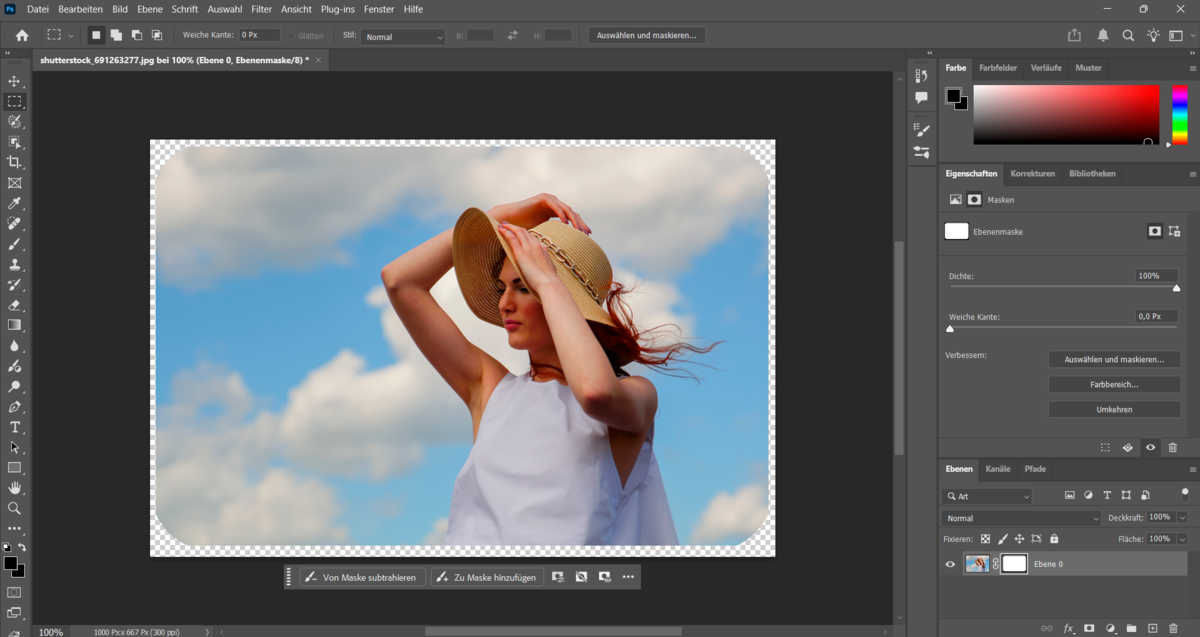Open the blend mode dropdown showing Normal
The width and height of the screenshot is (1200, 637).
click(x=1020, y=517)
